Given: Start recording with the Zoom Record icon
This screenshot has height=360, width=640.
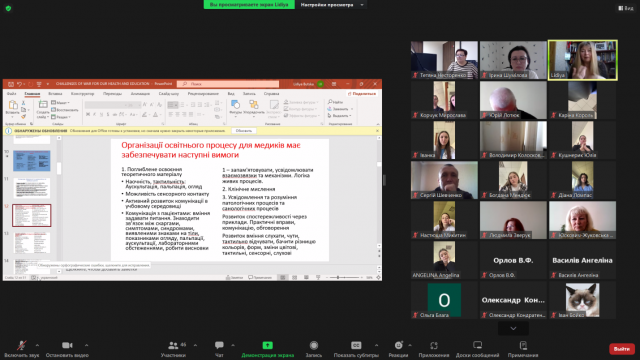Looking at the screenshot, I should (313, 345).
